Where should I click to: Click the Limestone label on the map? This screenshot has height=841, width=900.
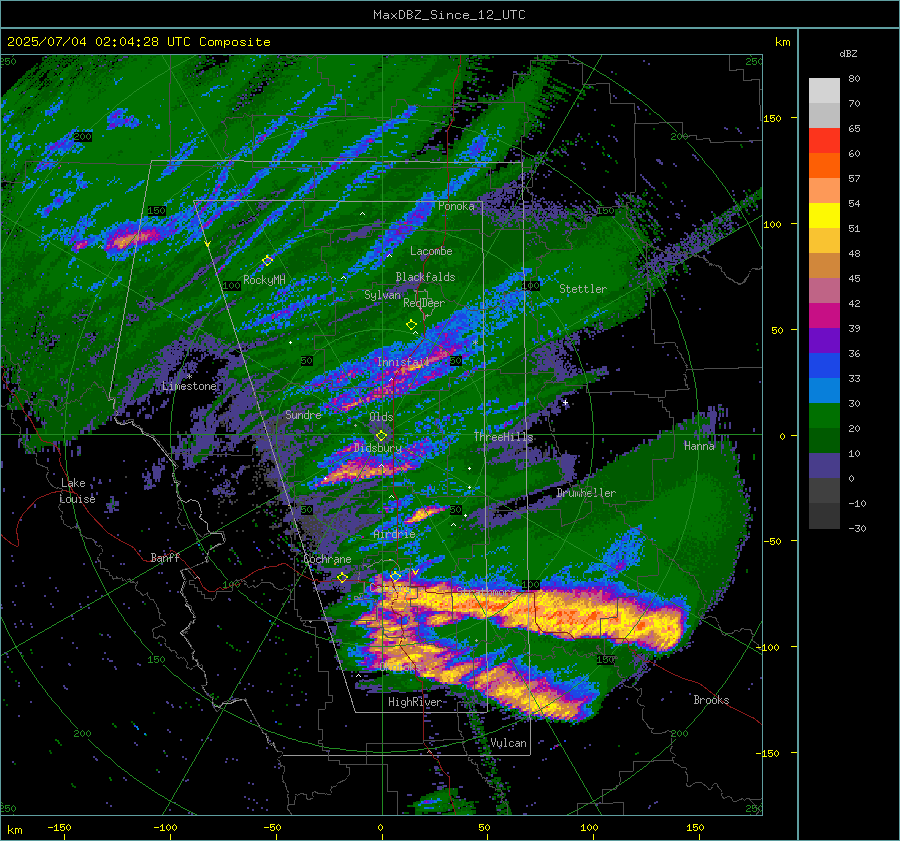[189, 386]
